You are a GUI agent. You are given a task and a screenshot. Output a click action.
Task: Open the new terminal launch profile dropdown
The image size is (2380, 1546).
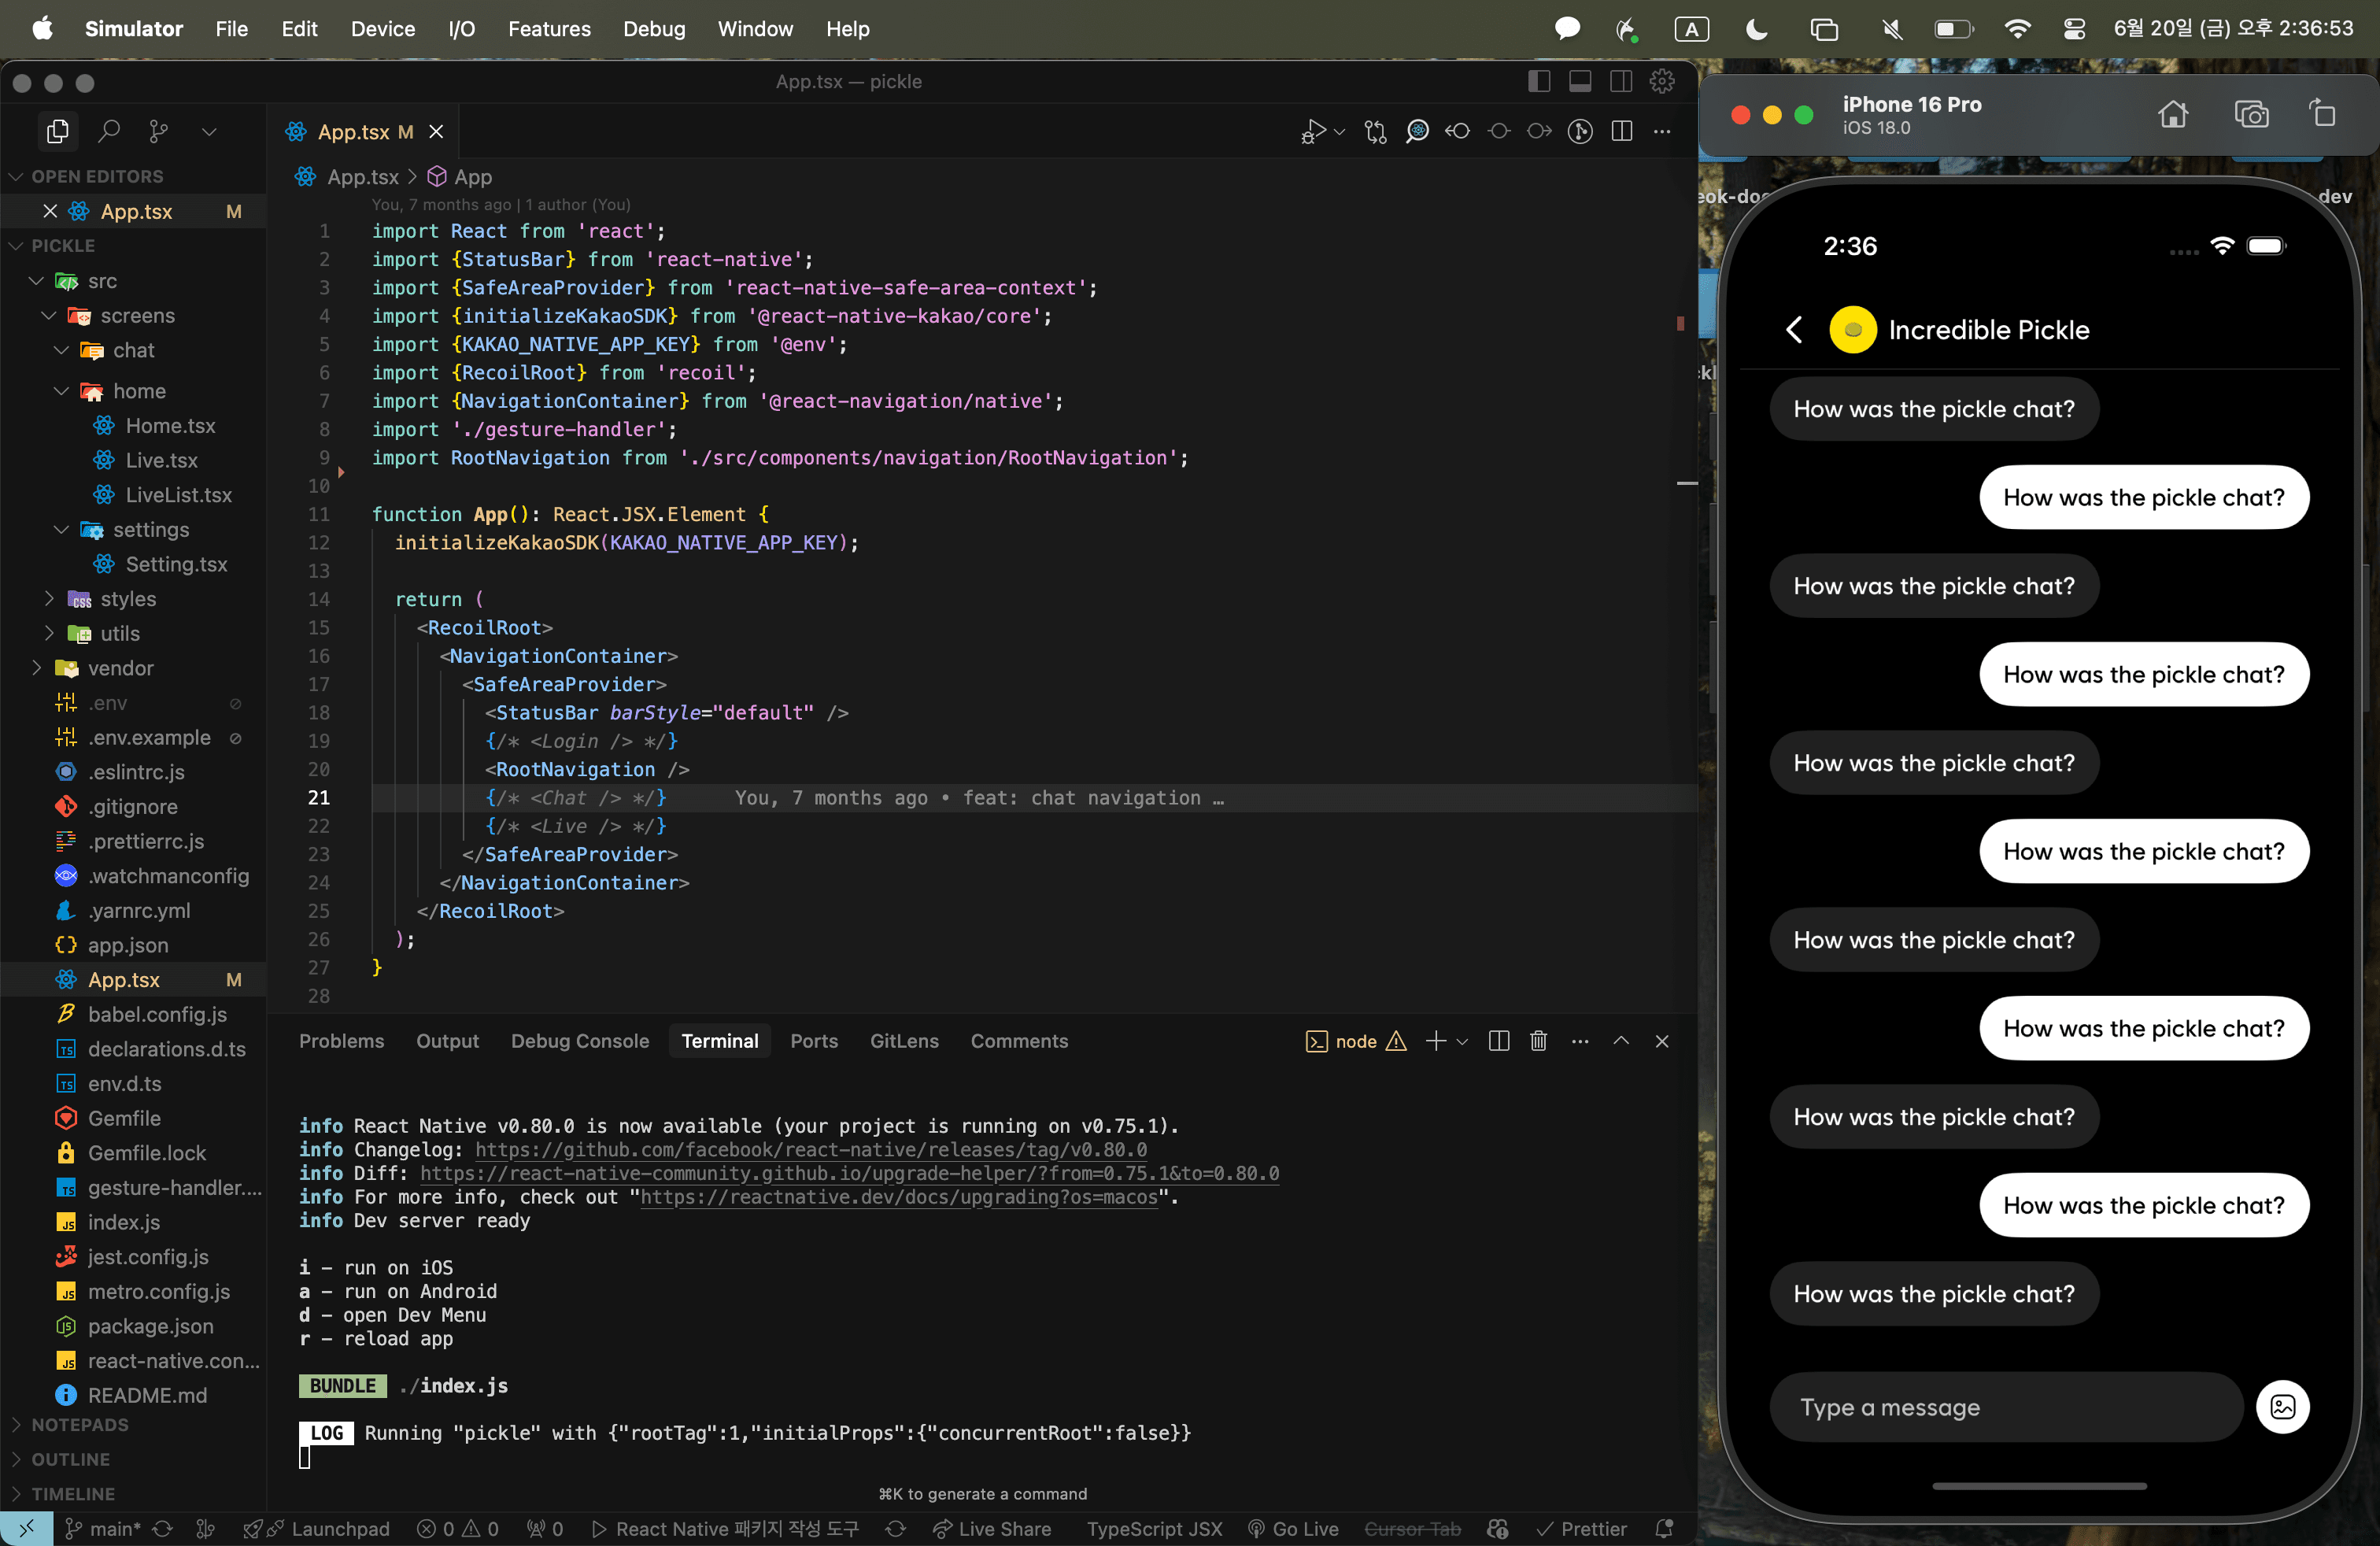(1462, 1041)
